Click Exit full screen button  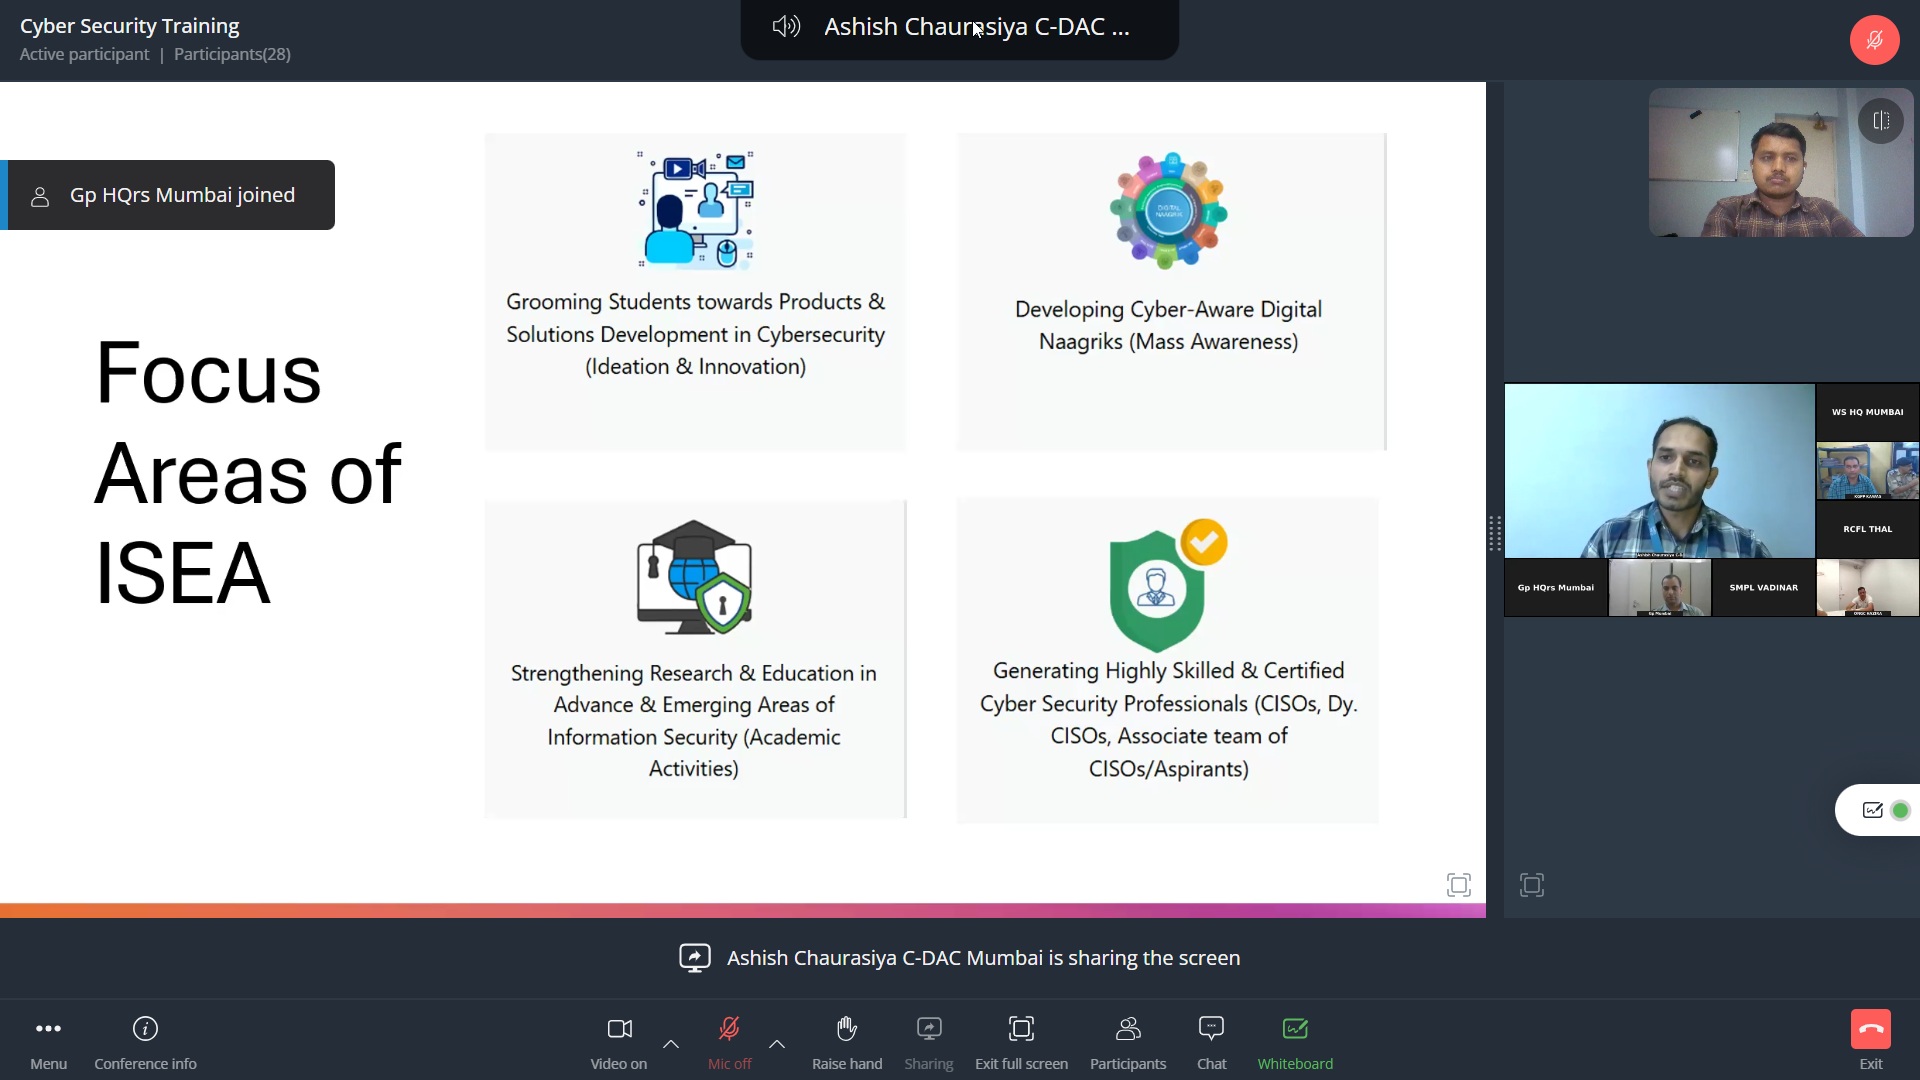(1021, 1029)
